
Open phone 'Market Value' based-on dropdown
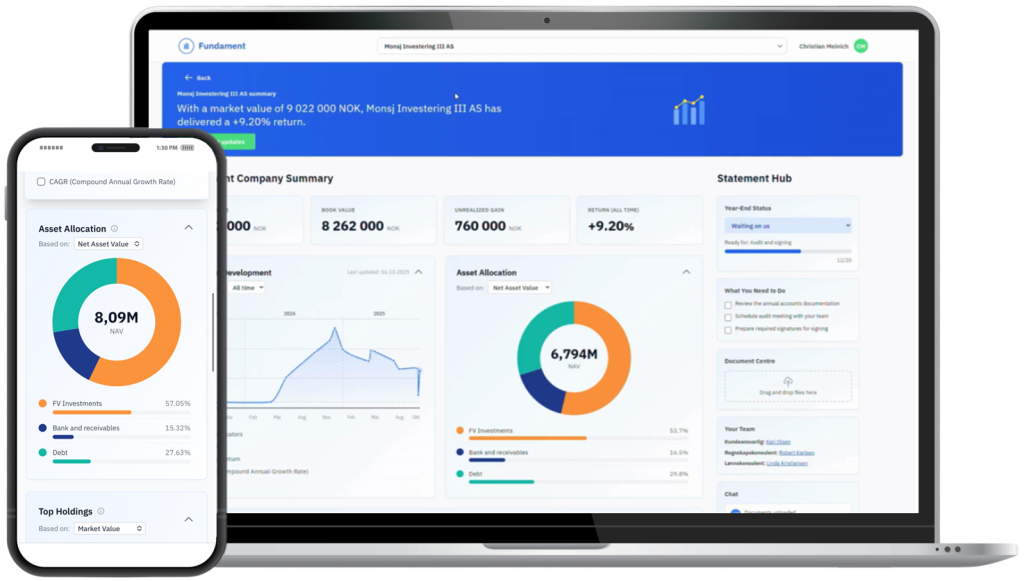(110, 528)
